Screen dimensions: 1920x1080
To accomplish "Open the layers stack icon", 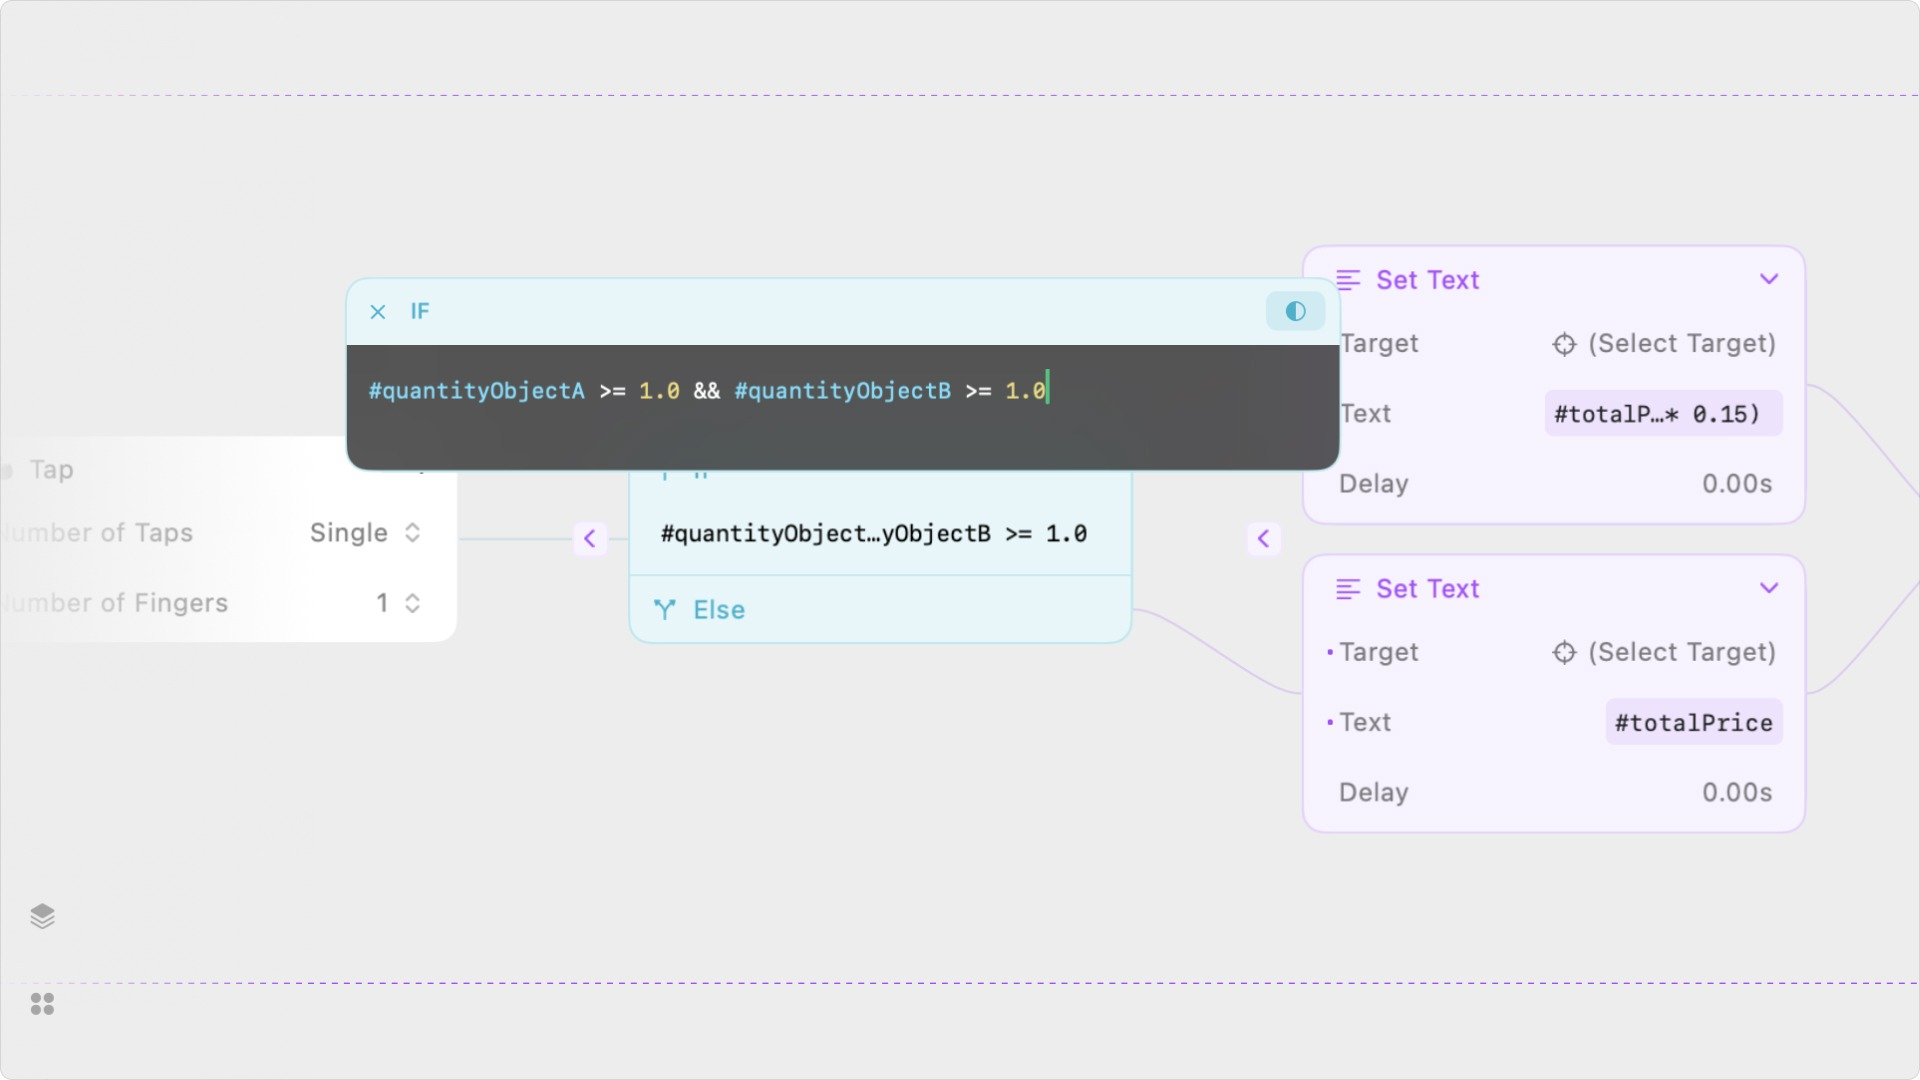I will coord(42,916).
